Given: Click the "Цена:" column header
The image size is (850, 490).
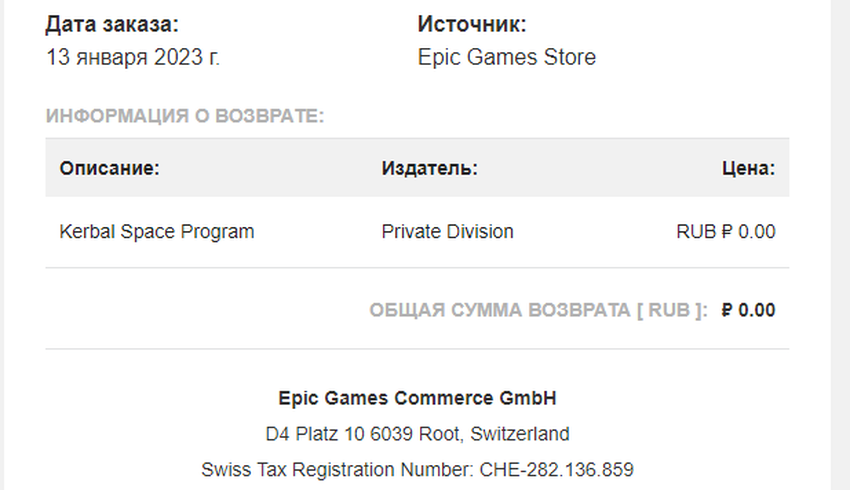Looking at the screenshot, I should [748, 168].
